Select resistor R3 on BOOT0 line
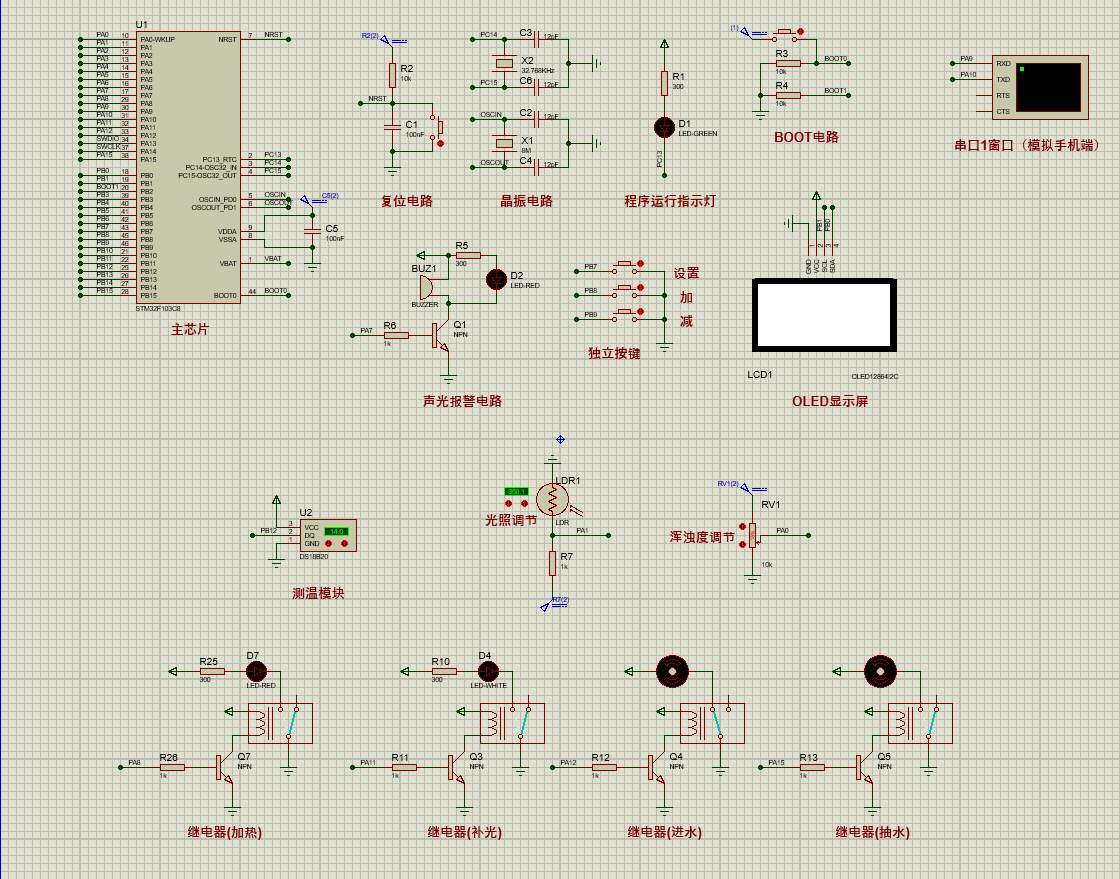This screenshot has width=1120, height=879. pos(788,64)
